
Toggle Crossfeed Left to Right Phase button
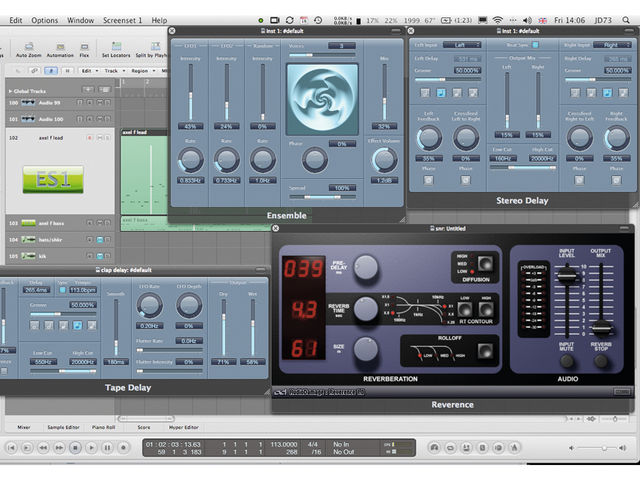pyautogui.click(x=466, y=180)
